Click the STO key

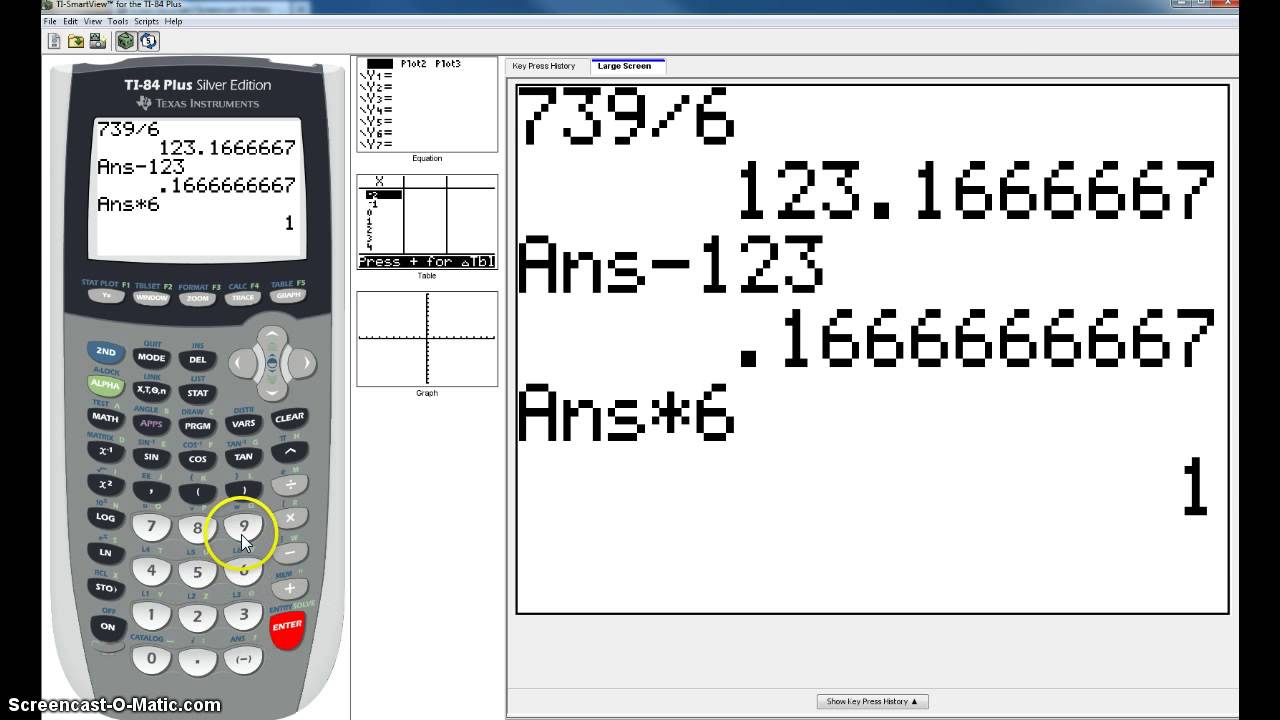point(105,588)
